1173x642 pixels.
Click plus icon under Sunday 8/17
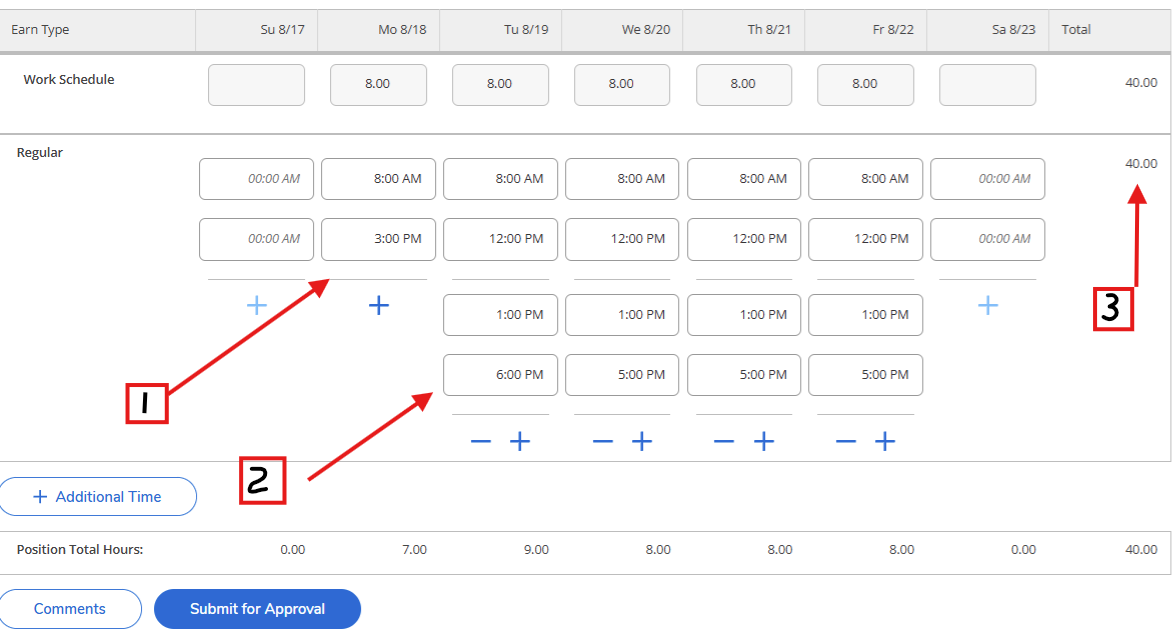256,306
